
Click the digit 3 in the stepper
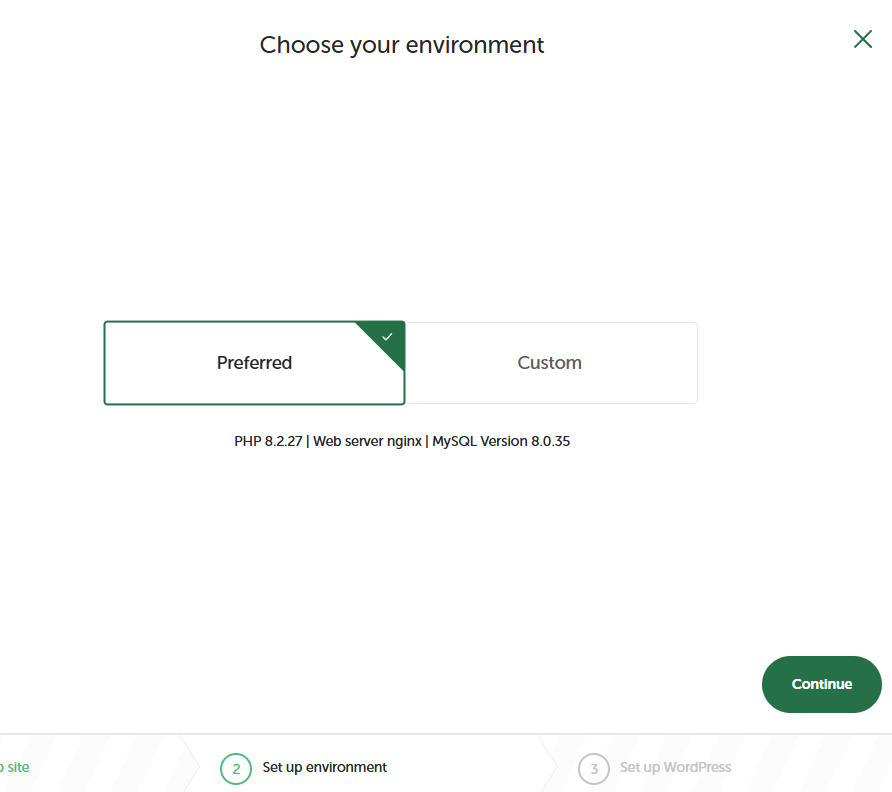(594, 769)
